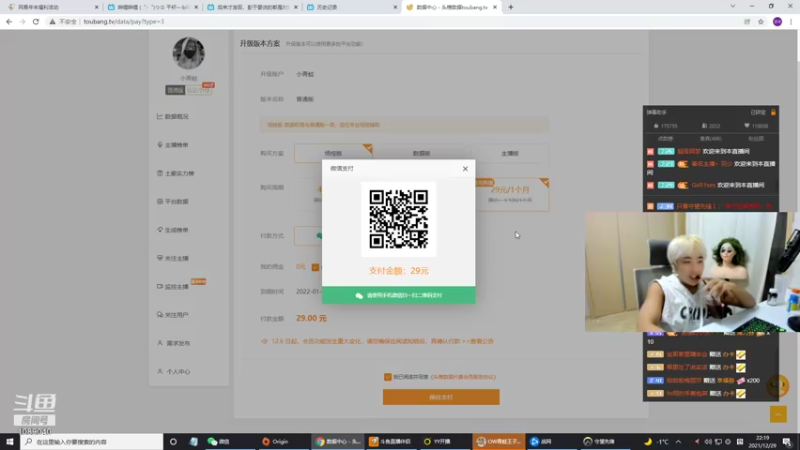Open 数据概况 in the sidebar
Viewport: 800px width, 450px height.
(172, 116)
